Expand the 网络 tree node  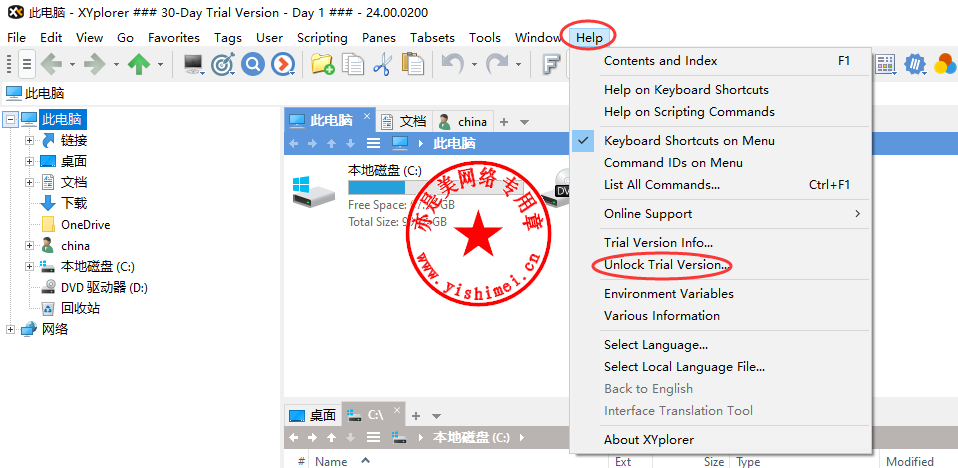(11, 329)
